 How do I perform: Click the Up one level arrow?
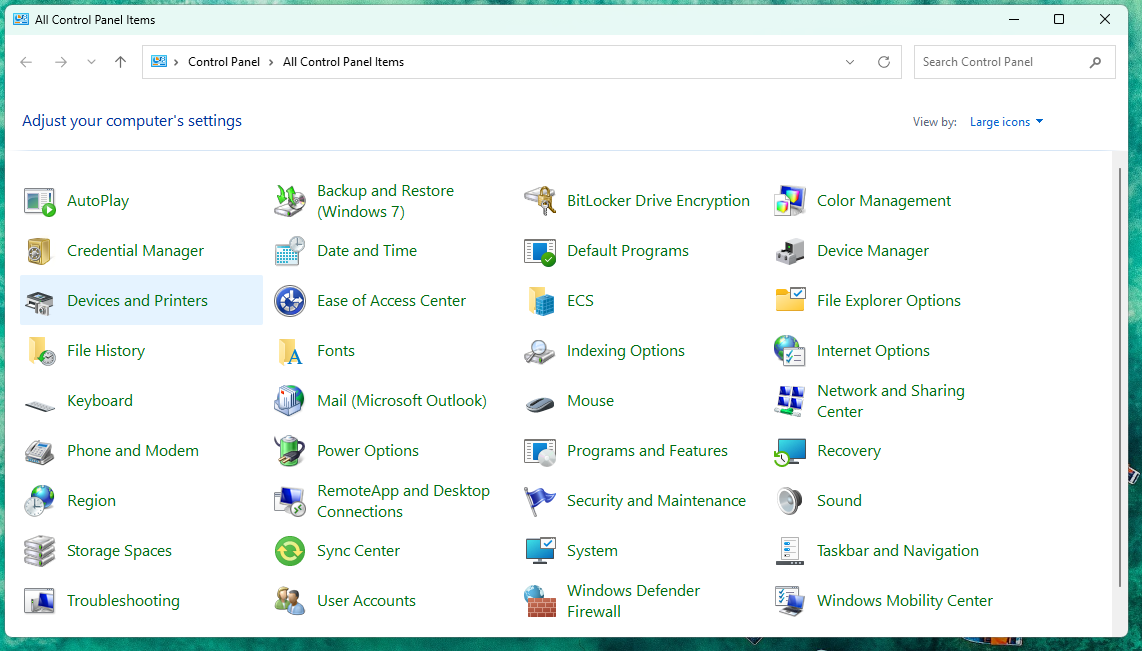pyautogui.click(x=121, y=62)
